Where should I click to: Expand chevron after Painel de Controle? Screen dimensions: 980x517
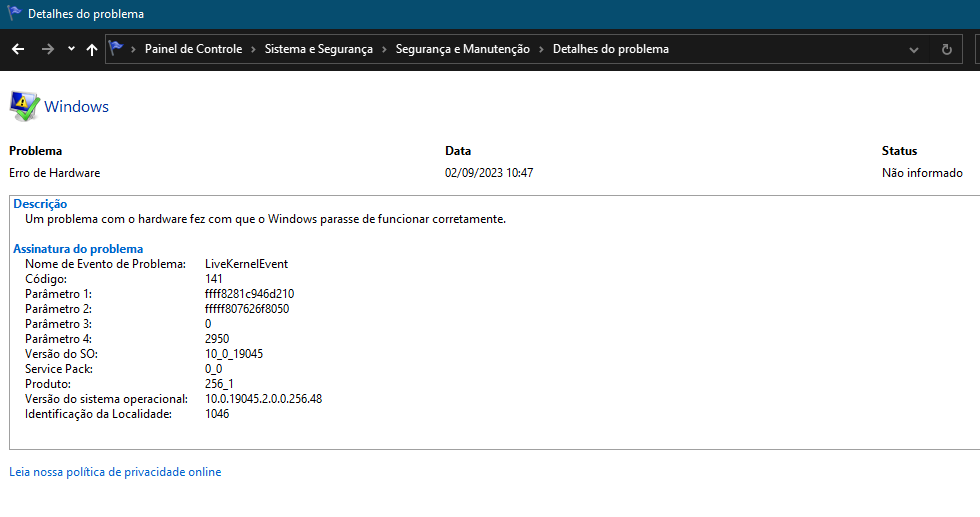pyautogui.click(x=253, y=49)
